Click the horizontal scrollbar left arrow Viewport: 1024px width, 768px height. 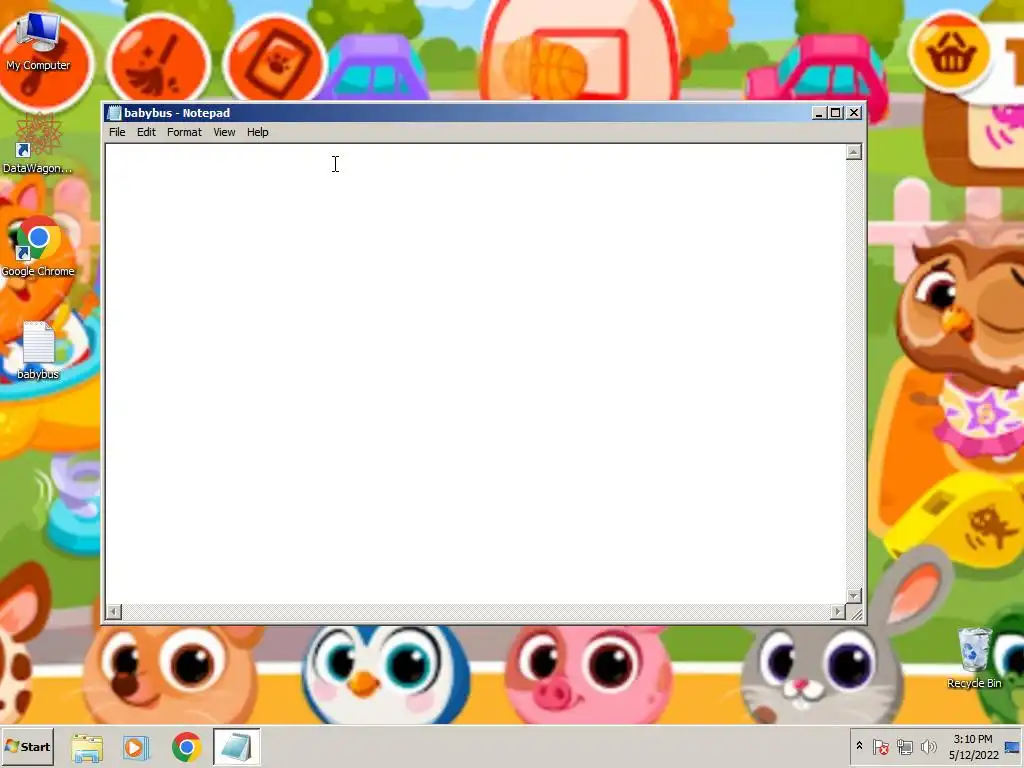(x=114, y=611)
